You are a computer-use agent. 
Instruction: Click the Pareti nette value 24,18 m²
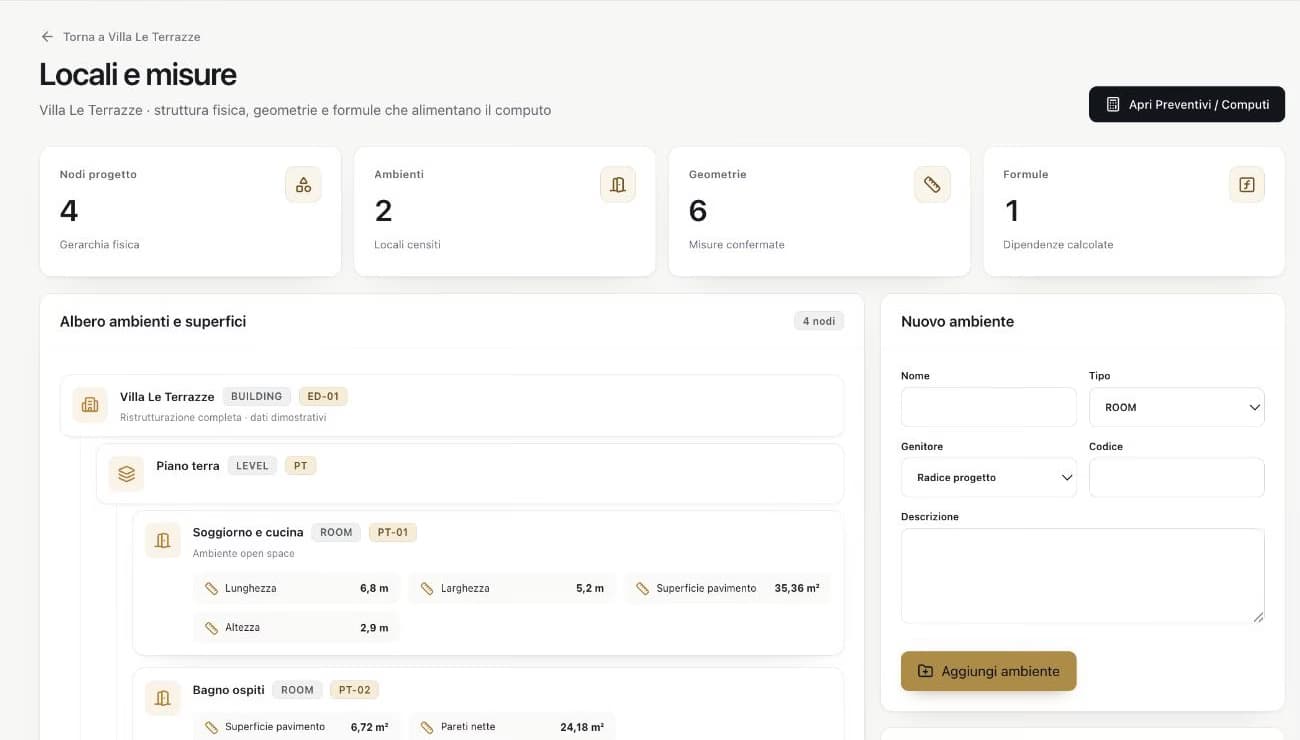582,727
